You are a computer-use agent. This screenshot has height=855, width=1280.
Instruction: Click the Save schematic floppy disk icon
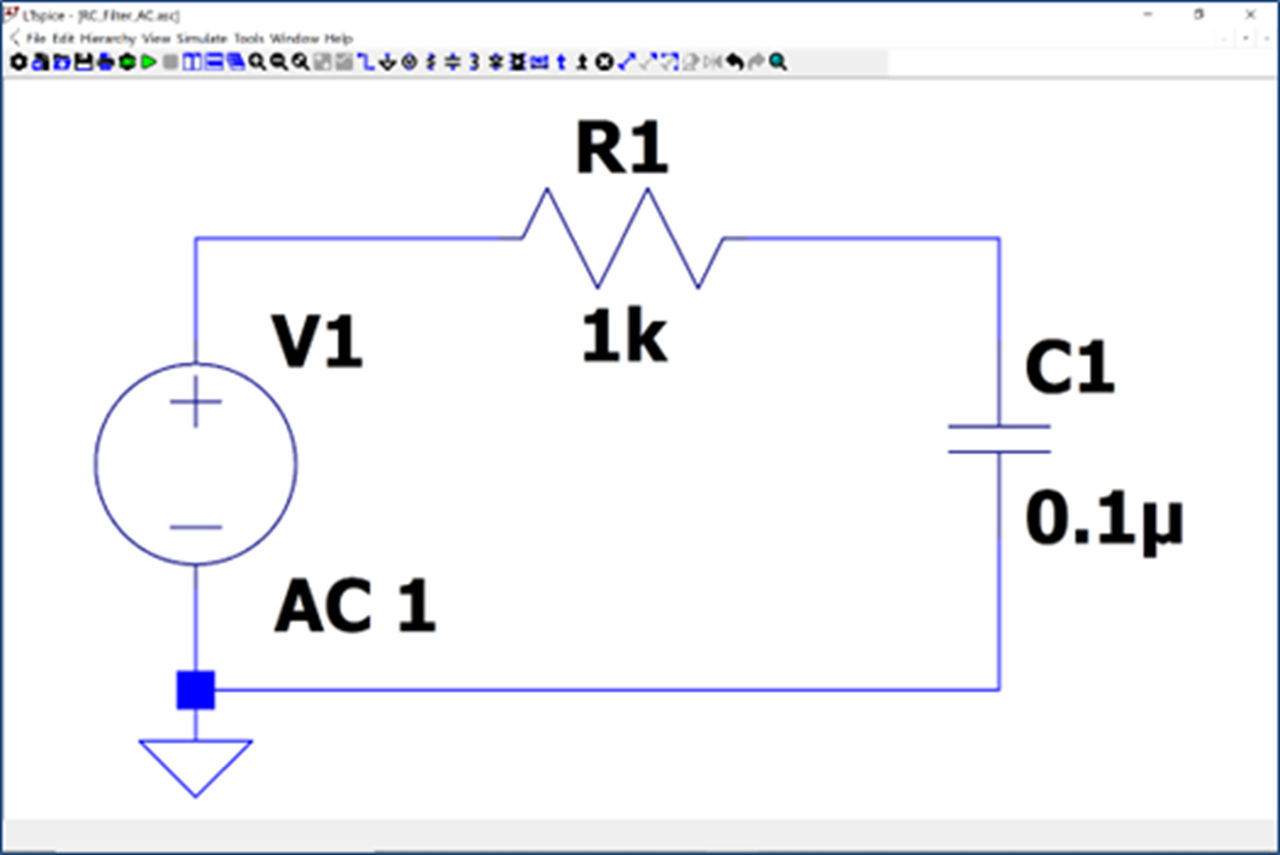(83, 62)
